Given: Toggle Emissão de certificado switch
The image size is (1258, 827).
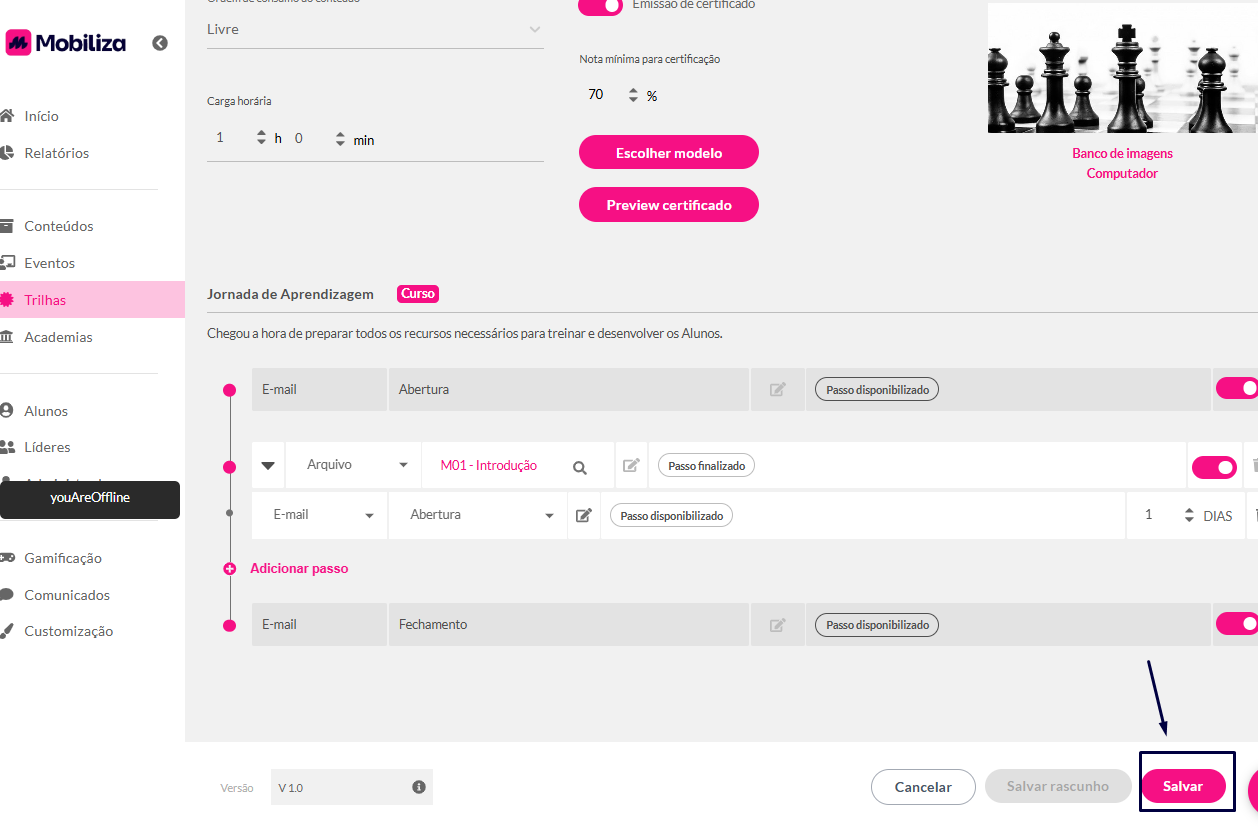Looking at the screenshot, I should coord(601,5).
